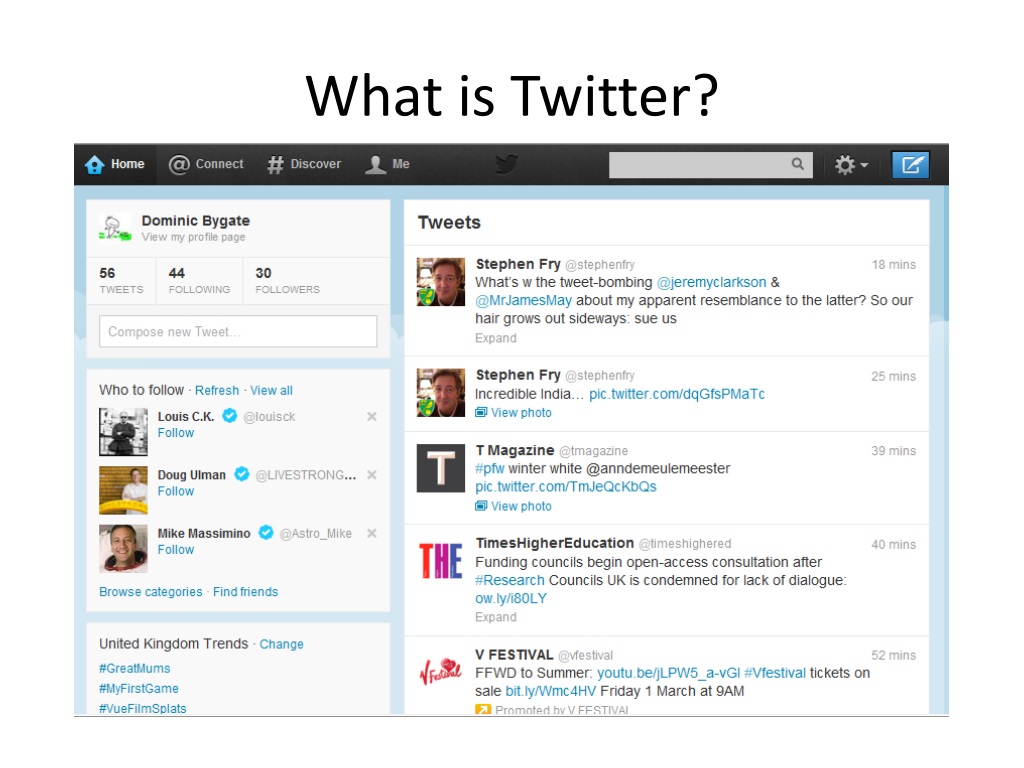The height and width of the screenshot is (768, 1024).
Task: Click the 25 mins timestamp
Action: point(893,376)
